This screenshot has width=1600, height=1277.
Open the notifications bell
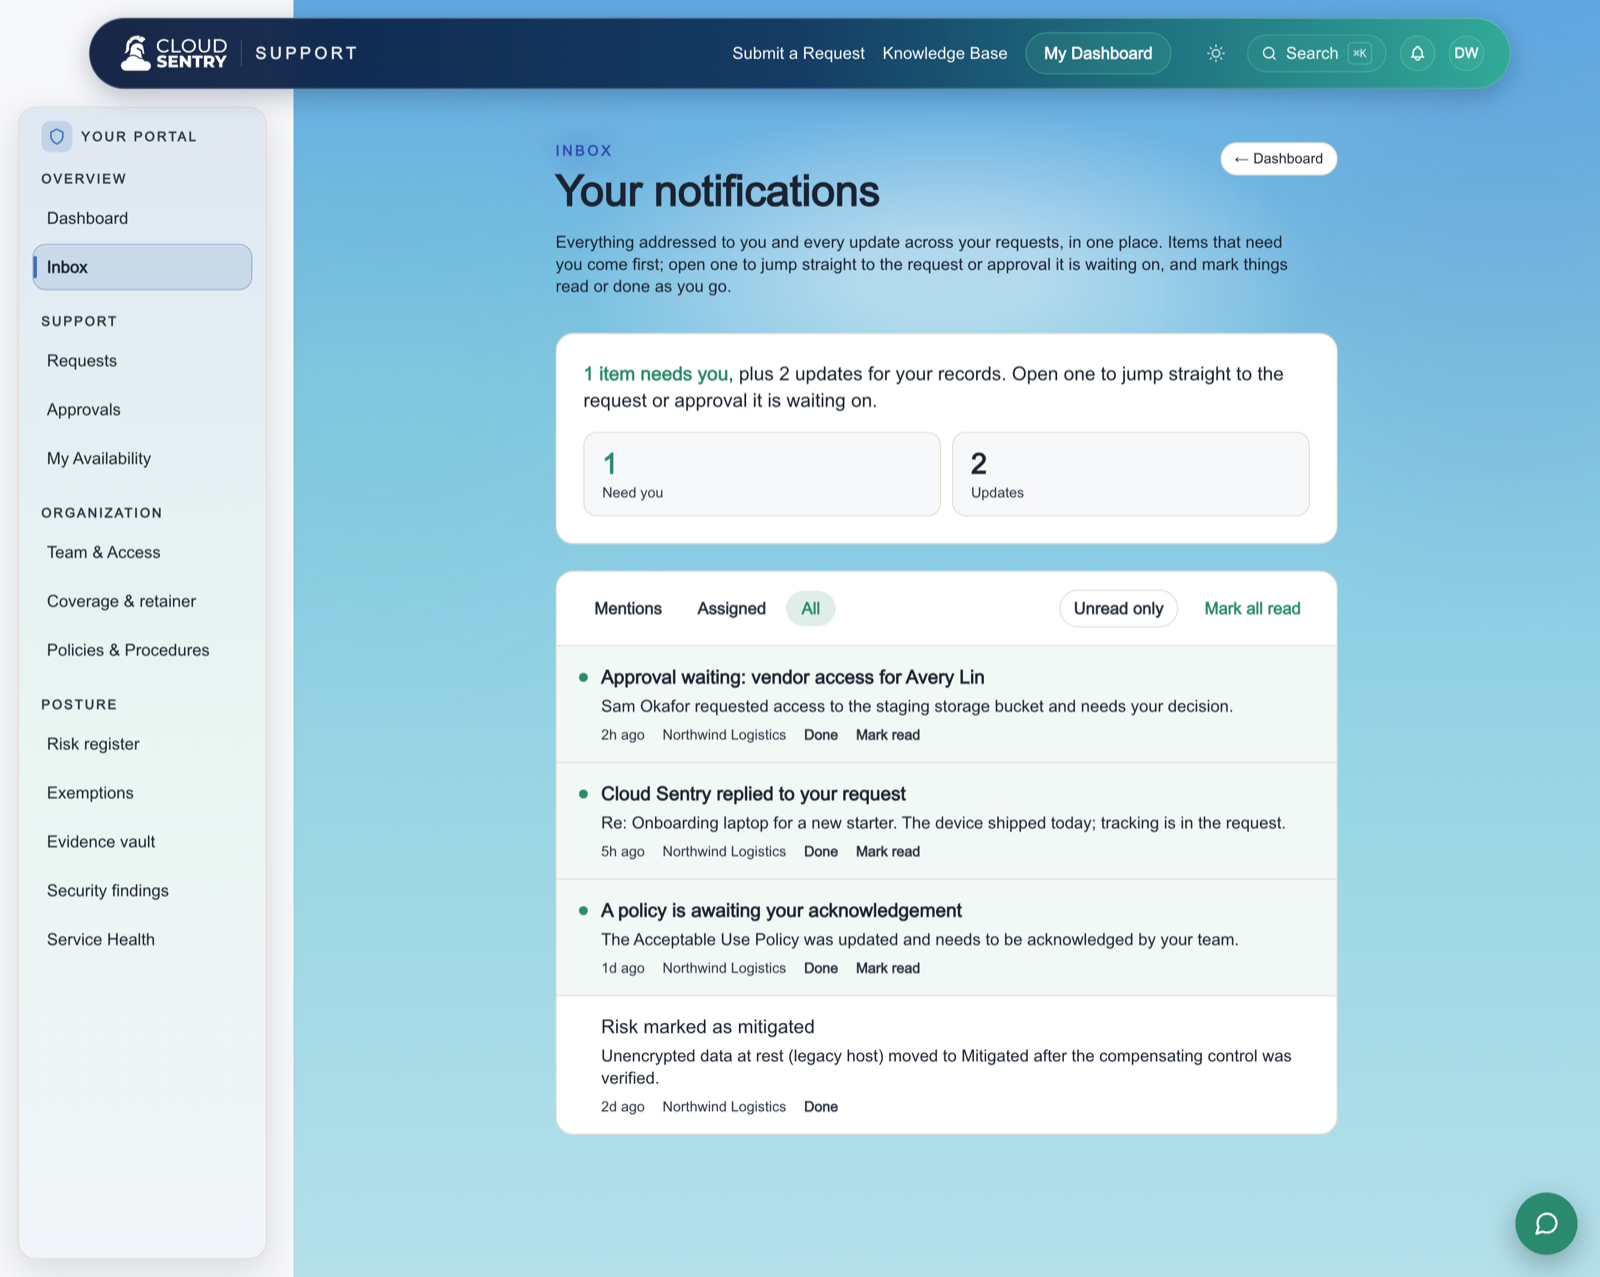pyautogui.click(x=1417, y=53)
